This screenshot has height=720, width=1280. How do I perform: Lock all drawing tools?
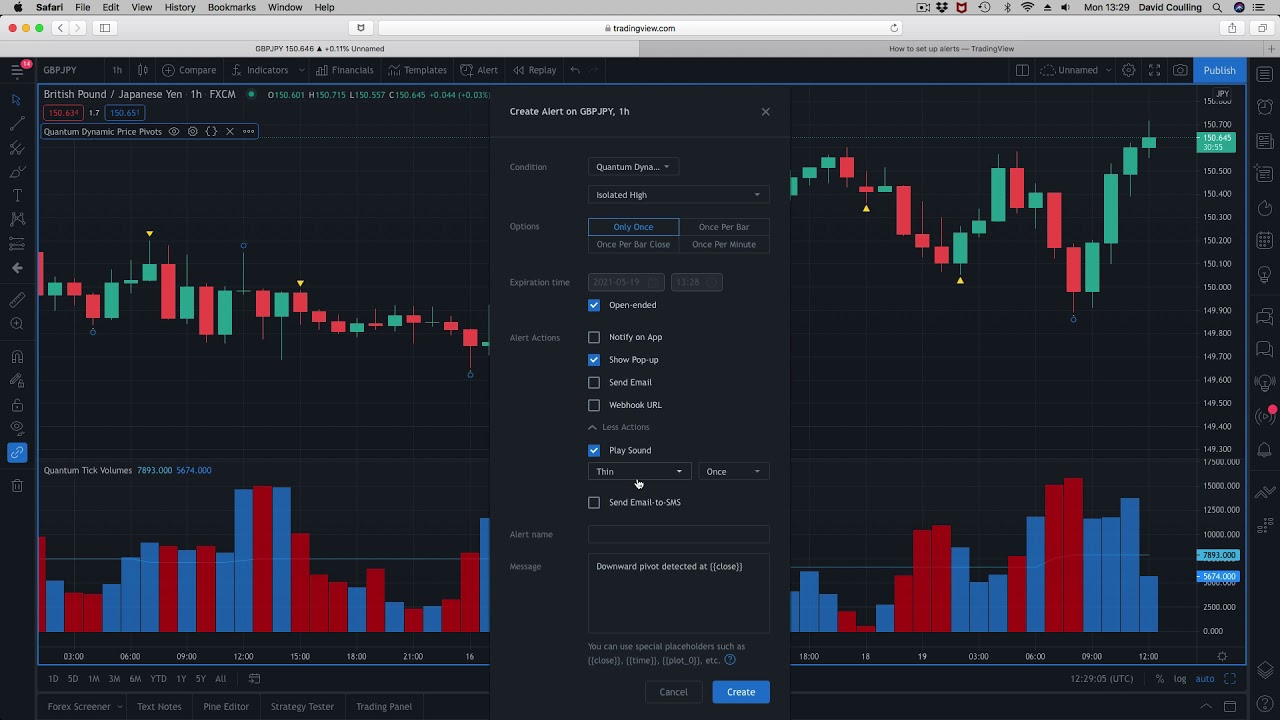[17, 405]
